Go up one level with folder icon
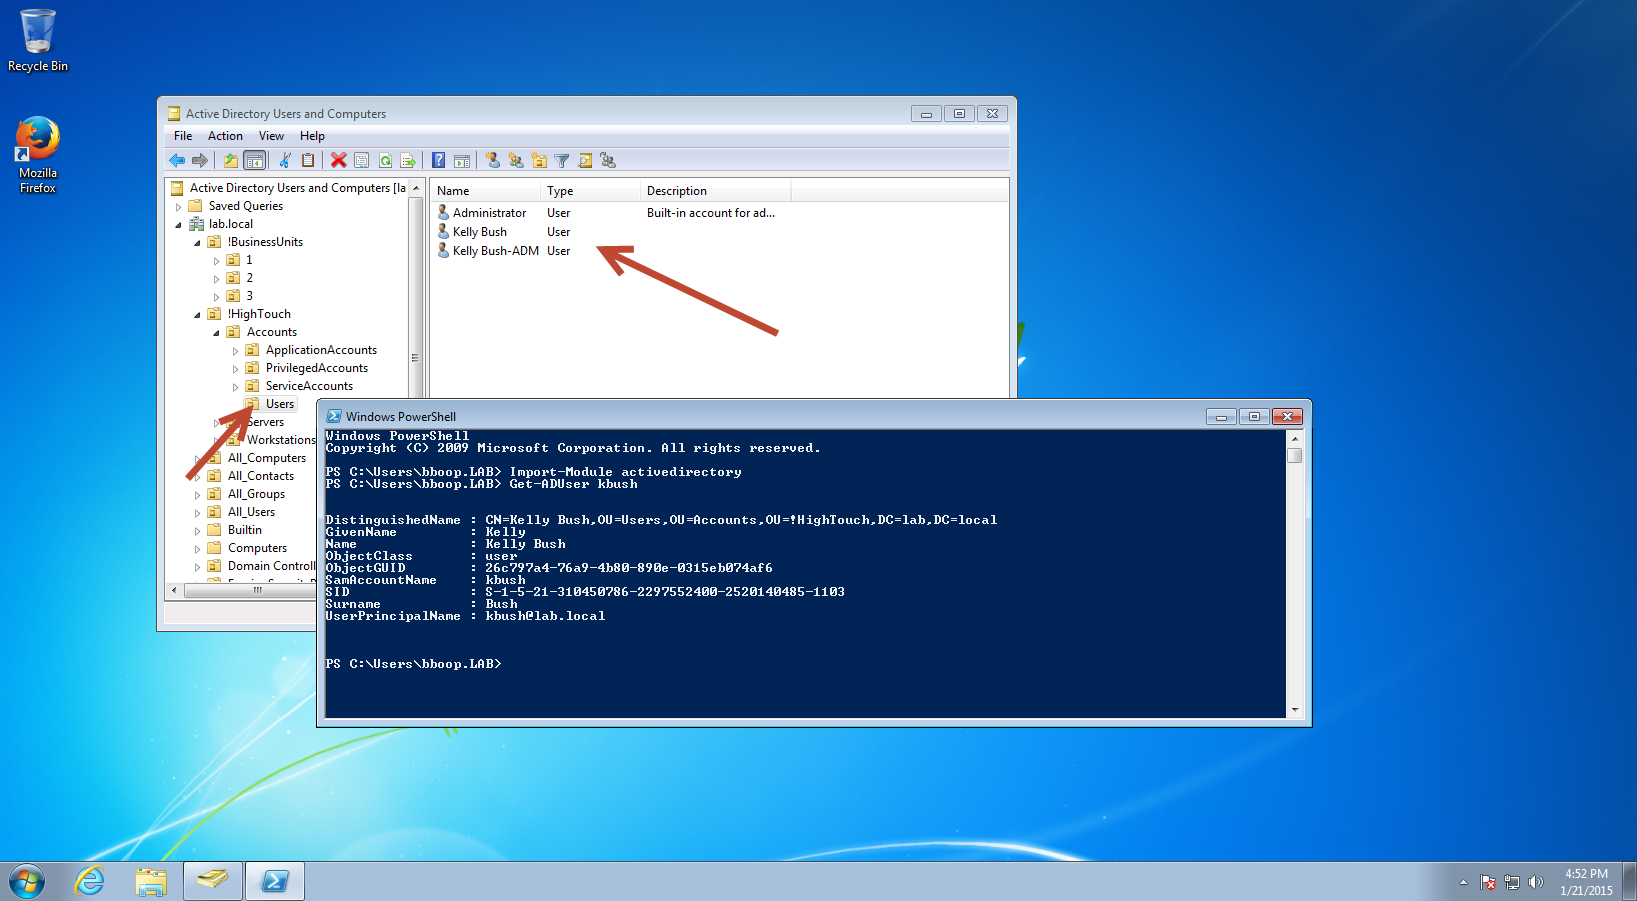 point(231,160)
